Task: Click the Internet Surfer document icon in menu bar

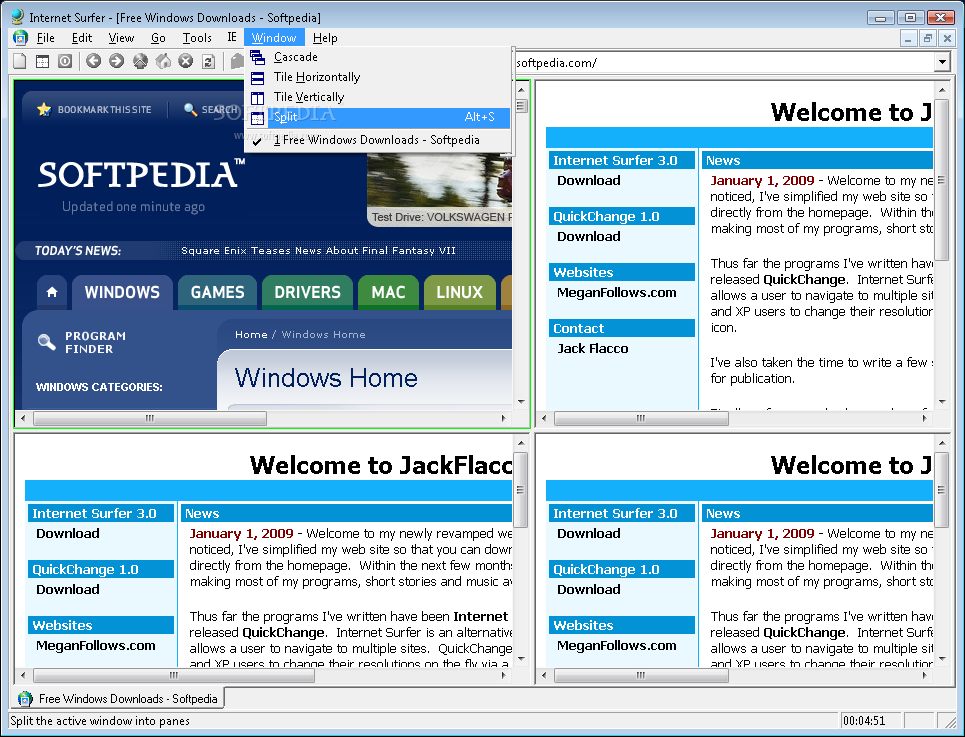Action: (x=20, y=38)
